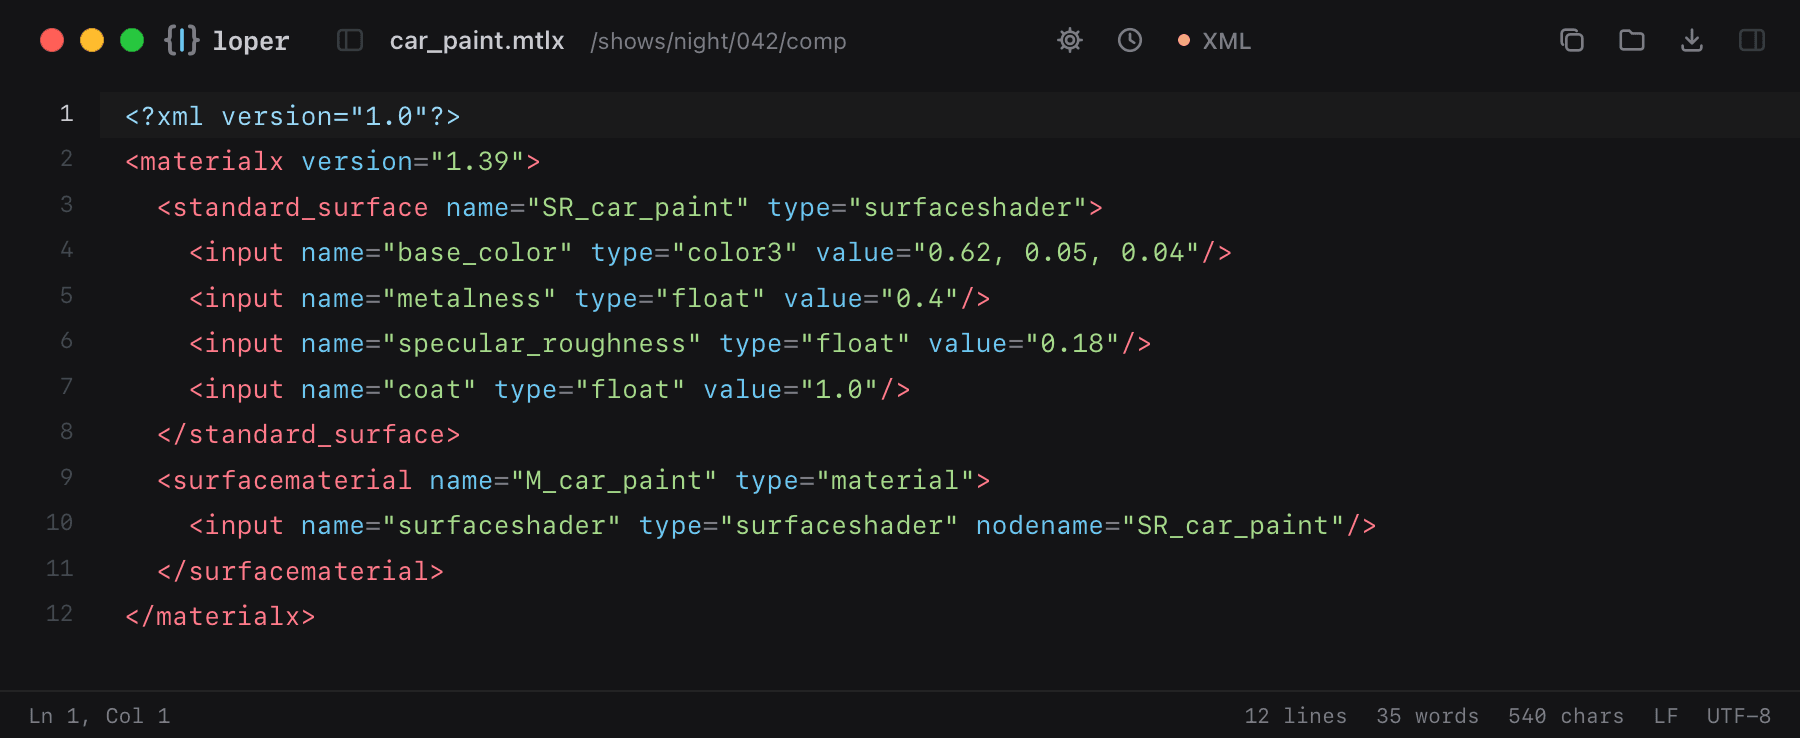Screen dimensions: 1800x738
Task: Toggle the left sidebar panel icon
Action: click(x=350, y=40)
